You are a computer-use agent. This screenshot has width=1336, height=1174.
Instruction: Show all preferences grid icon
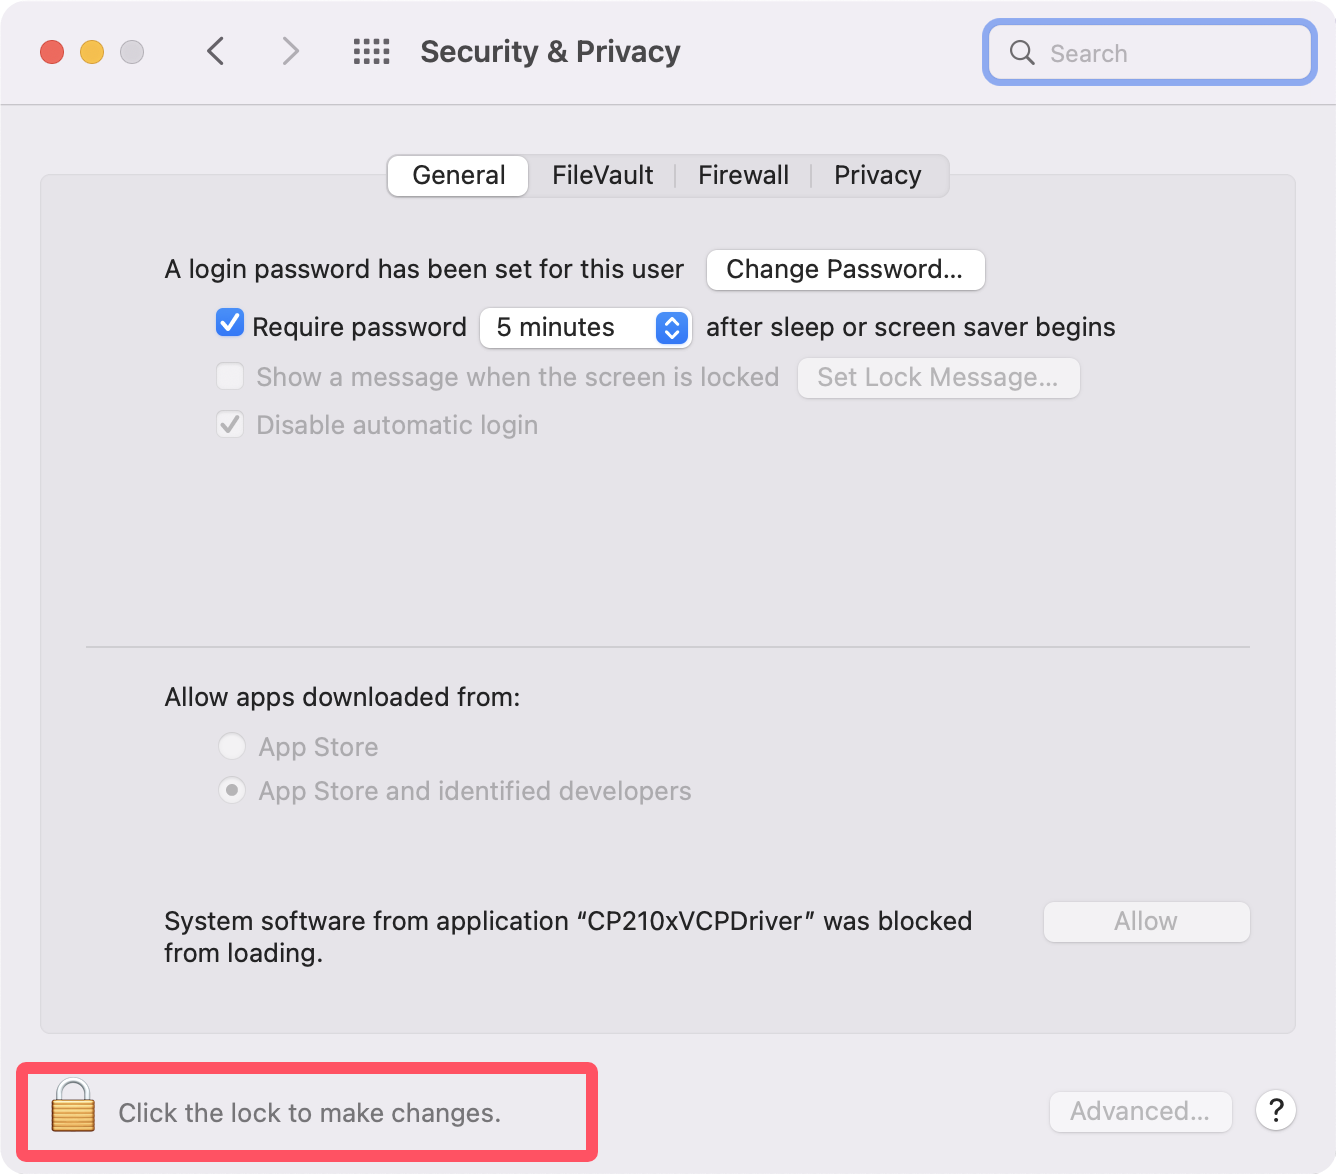pos(372,51)
